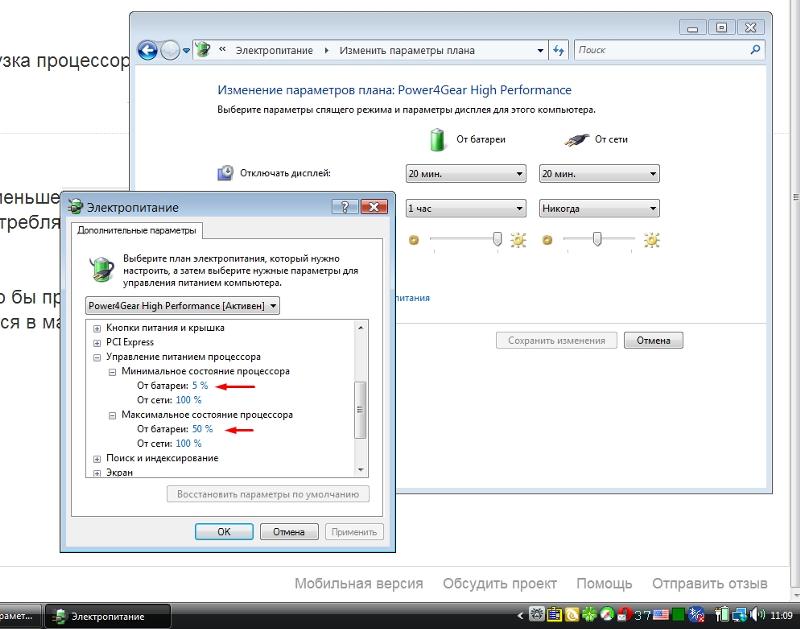Expand Поиск и индексирование node

pos(97,459)
